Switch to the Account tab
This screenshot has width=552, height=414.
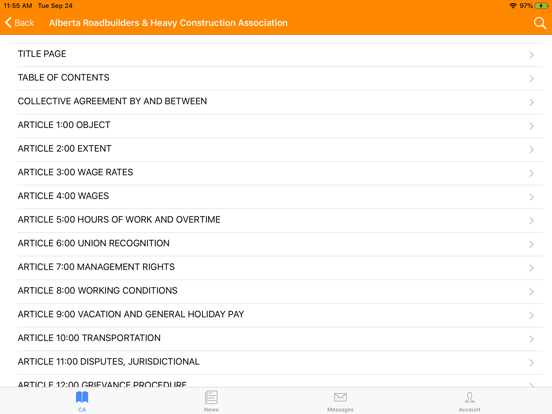[469, 401]
